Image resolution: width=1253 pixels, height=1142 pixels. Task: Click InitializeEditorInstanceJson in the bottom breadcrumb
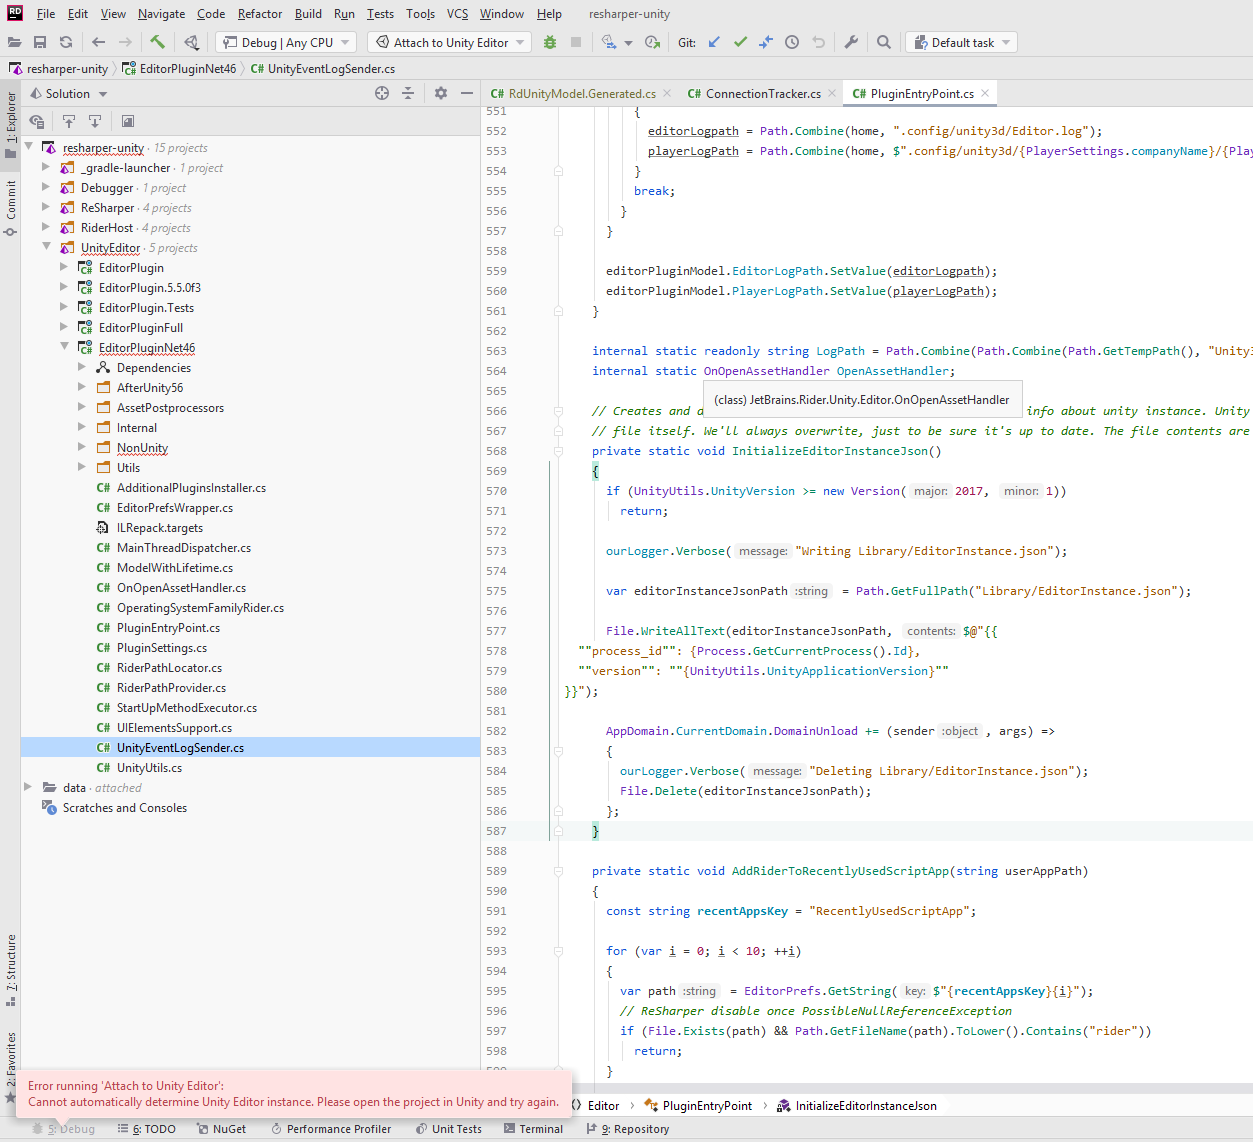point(866,1106)
